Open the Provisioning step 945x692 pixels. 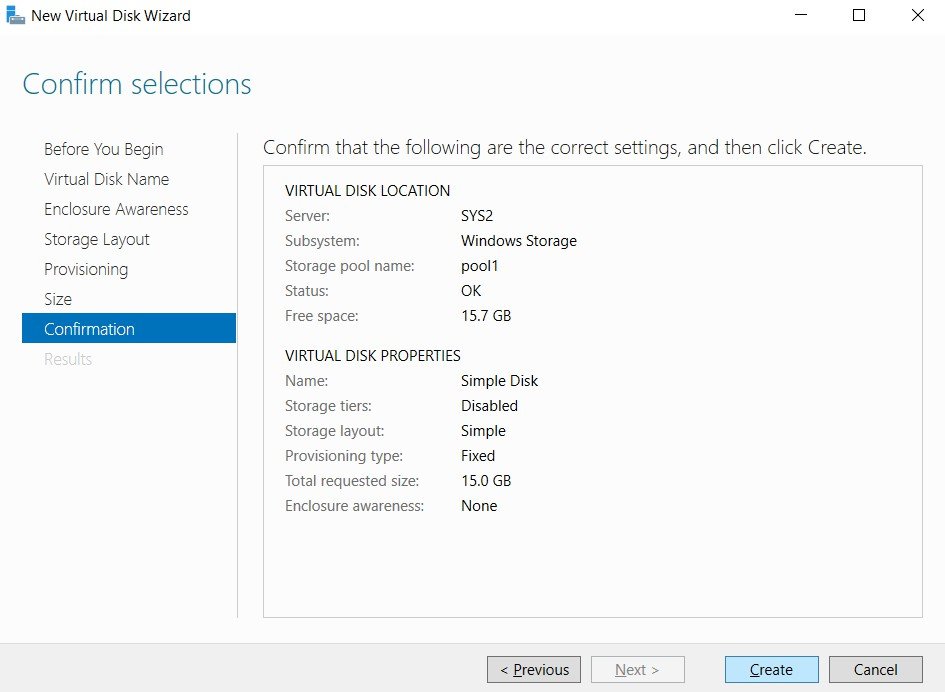click(x=86, y=269)
